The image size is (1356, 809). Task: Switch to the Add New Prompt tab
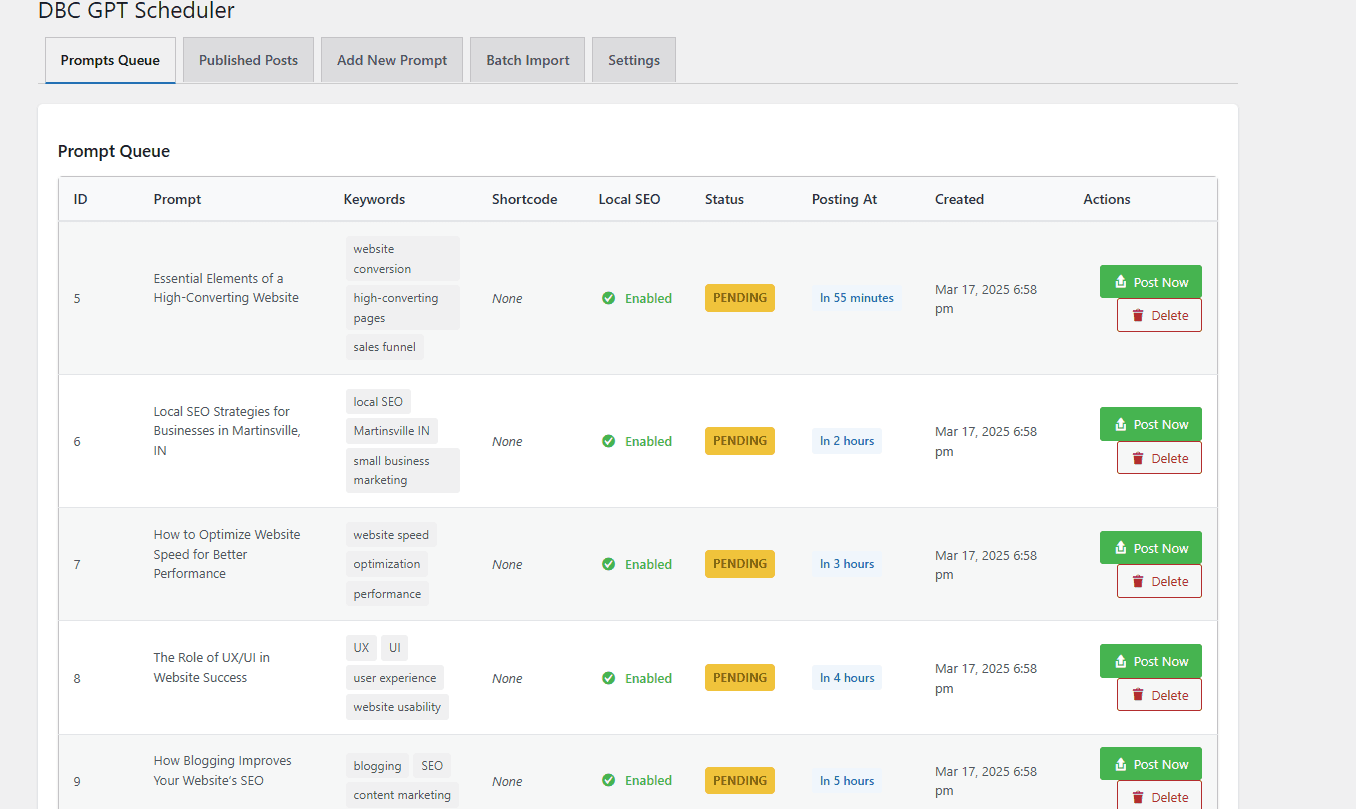click(392, 60)
